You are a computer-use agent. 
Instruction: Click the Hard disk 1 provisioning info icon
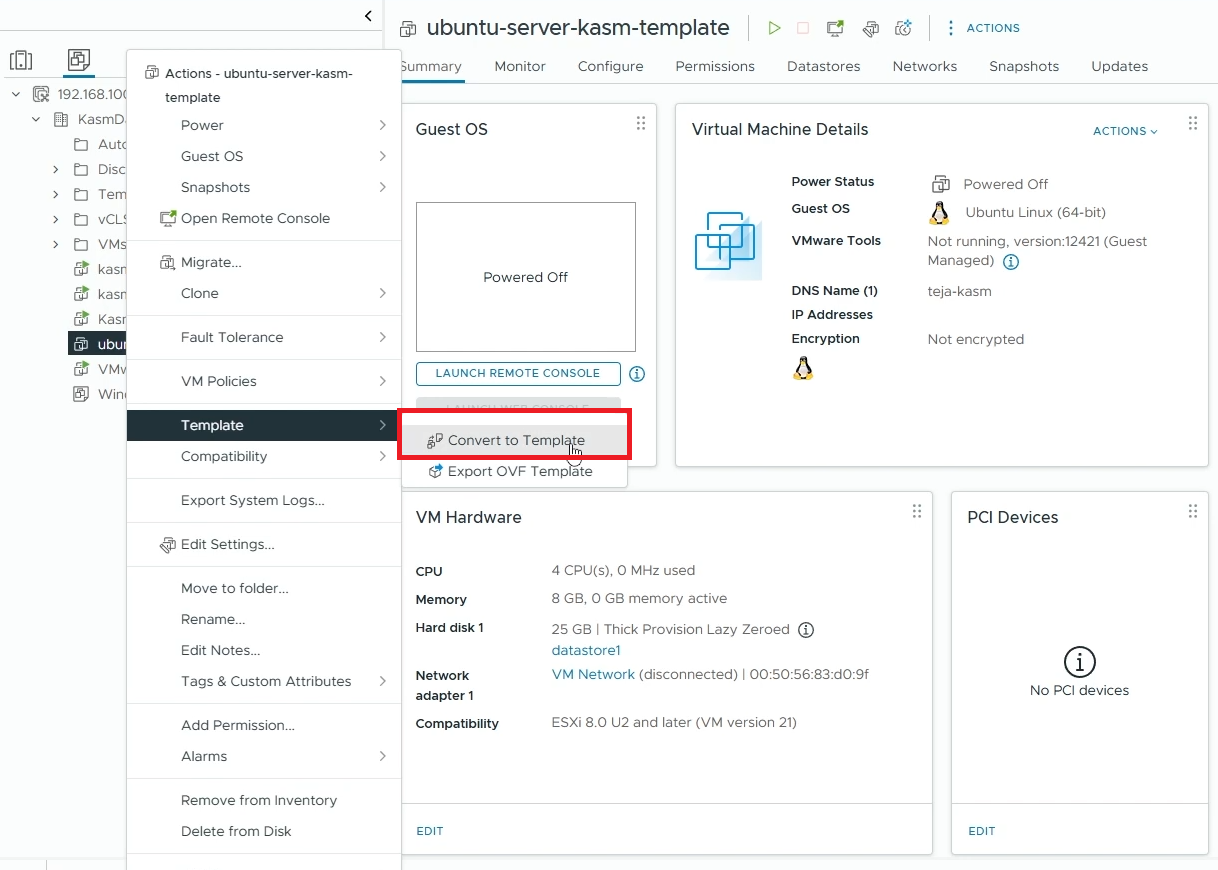coord(806,629)
